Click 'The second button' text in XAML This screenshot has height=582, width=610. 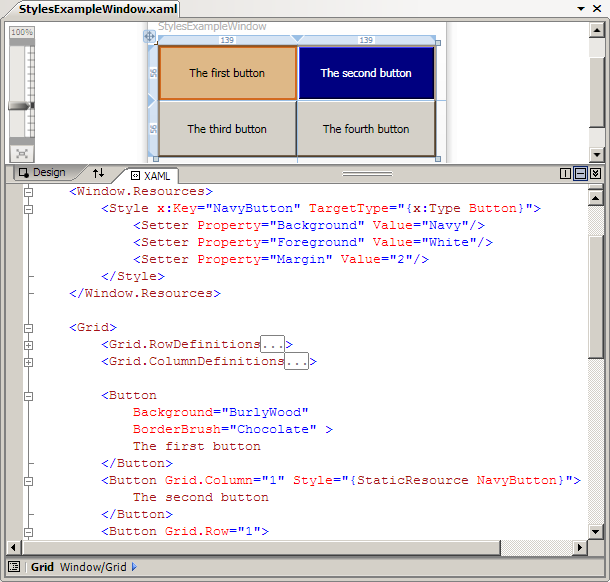[x=201, y=498]
